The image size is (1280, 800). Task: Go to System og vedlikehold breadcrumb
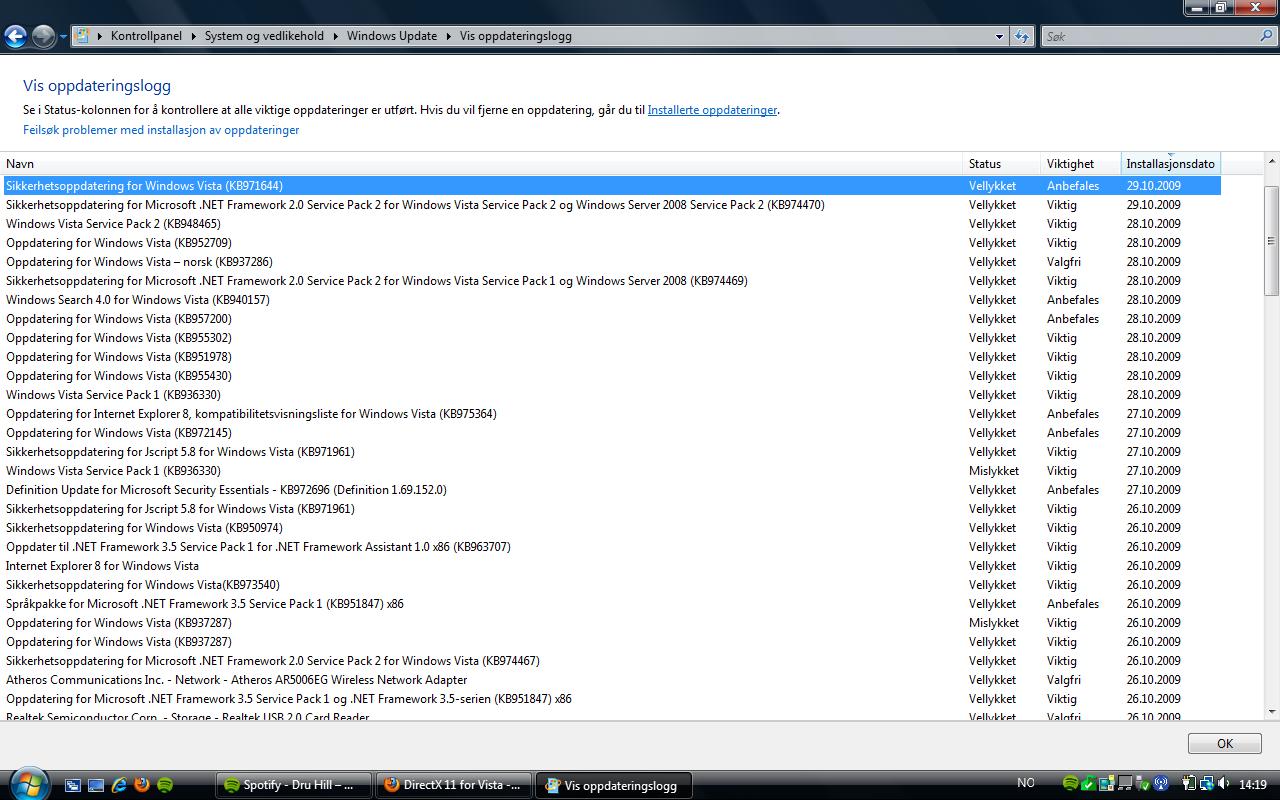(x=264, y=36)
